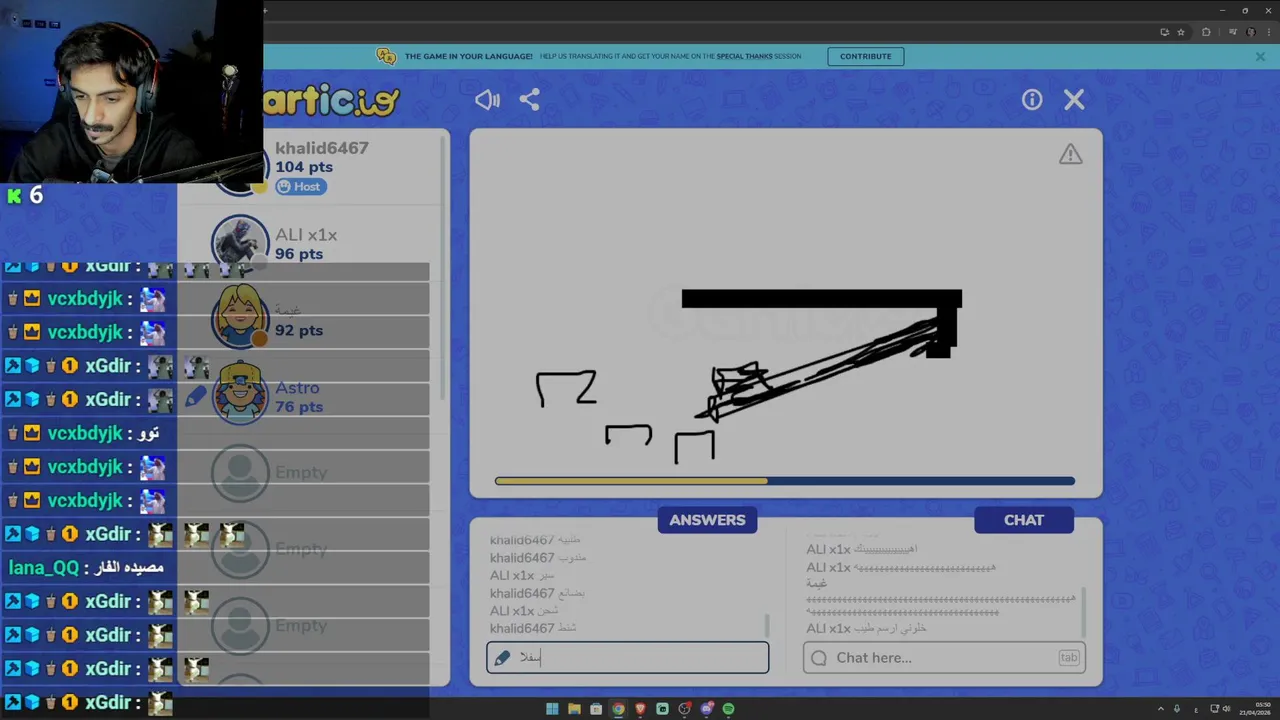
Task: Mute the game sound with speaker icon
Action: point(487,99)
